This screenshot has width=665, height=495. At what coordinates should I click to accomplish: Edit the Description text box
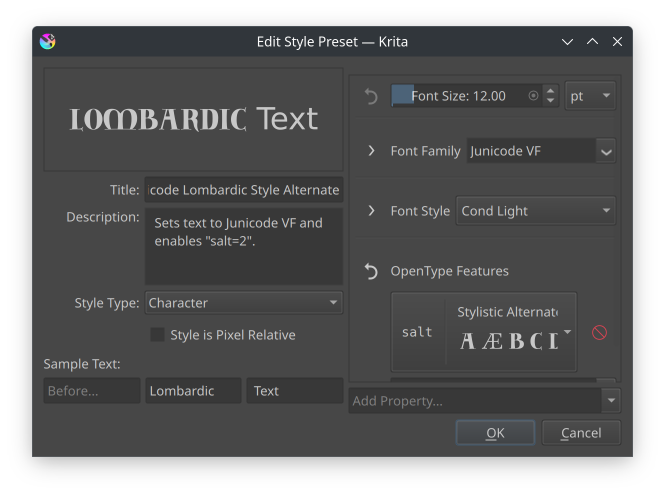[x=243, y=246]
